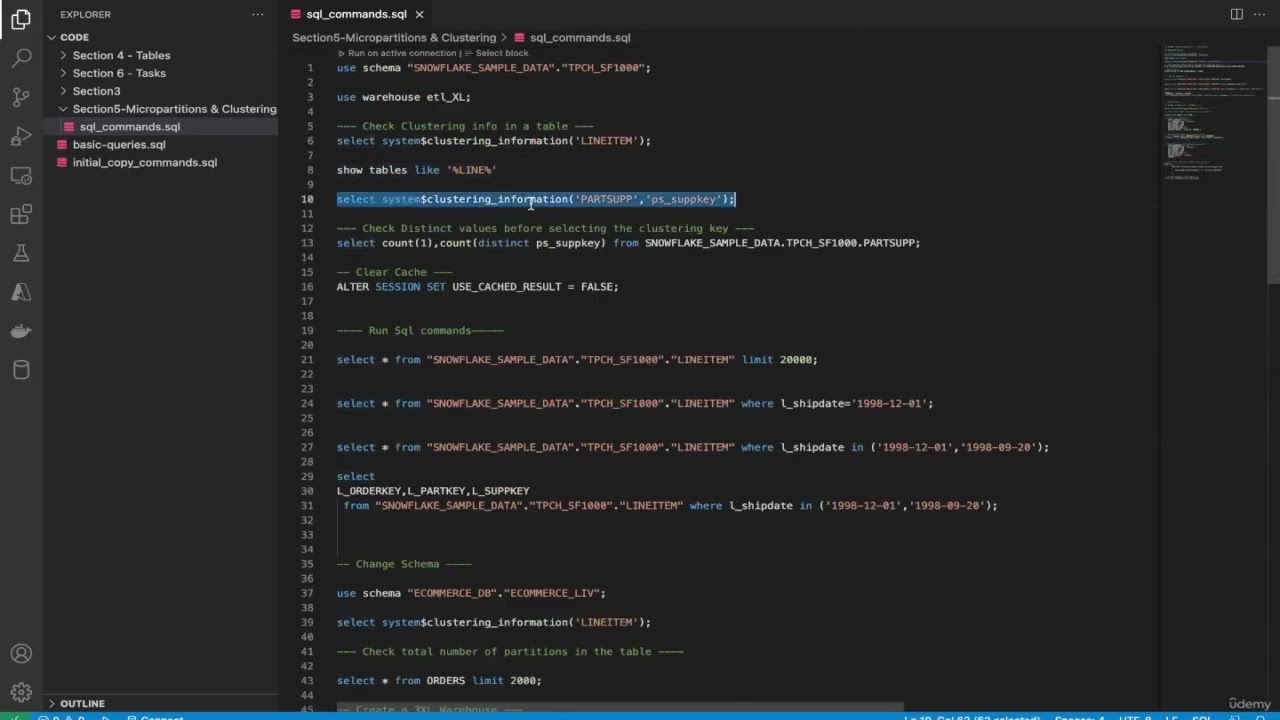Switch to the sql_commands.sql editor tab
Image resolution: width=1280 pixels, height=720 pixels.
(x=356, y=14)
